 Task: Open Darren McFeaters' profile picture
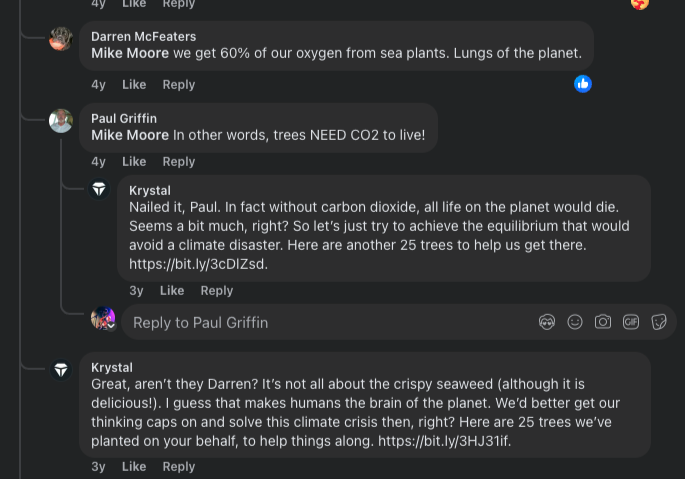point(61,40)
